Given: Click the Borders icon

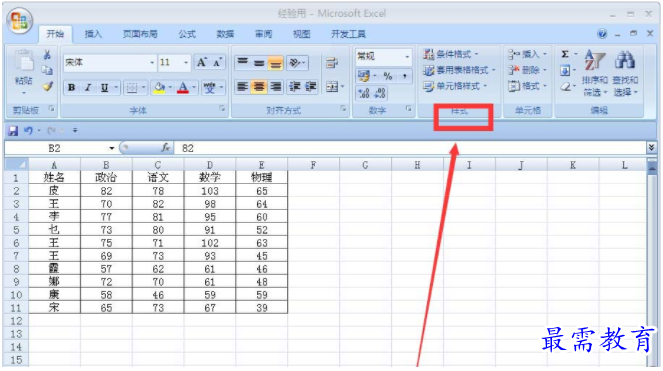Looking at the screenshot, I should click(132, 88).
